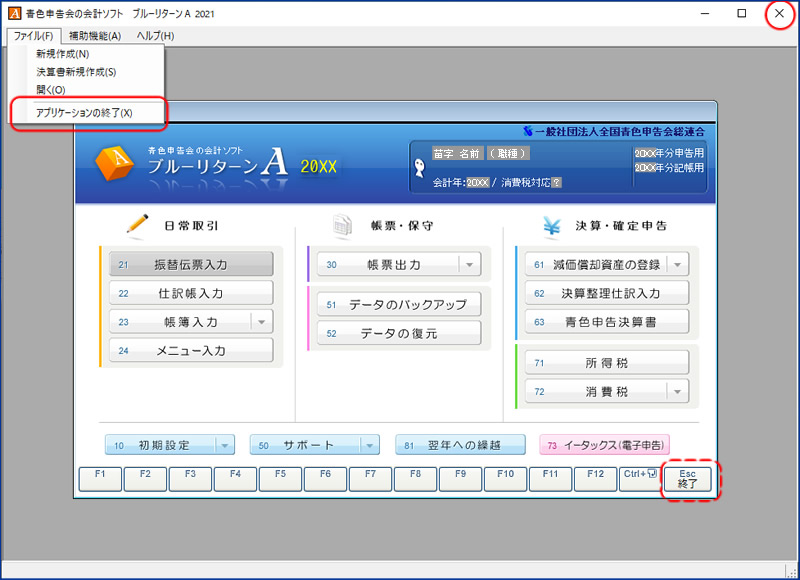Viewport: 800px width, 580px height.
Task: Choose 新規作成(N) in the File menu
Action: 62,54
